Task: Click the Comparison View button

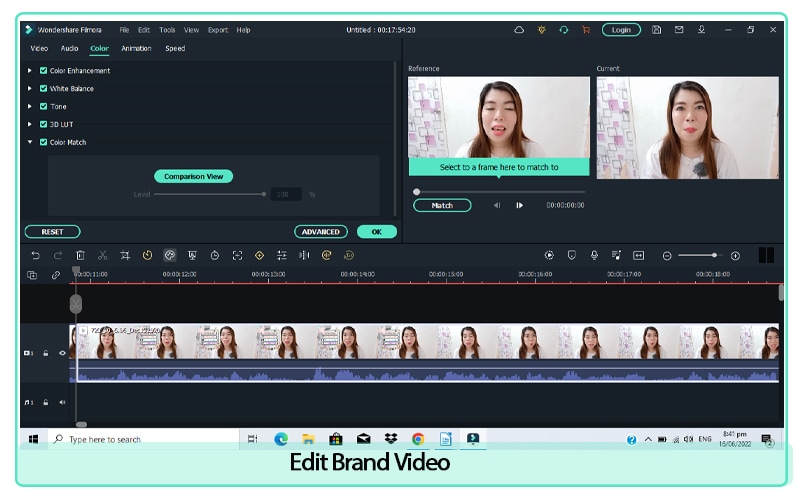Action: pos(193,177)
